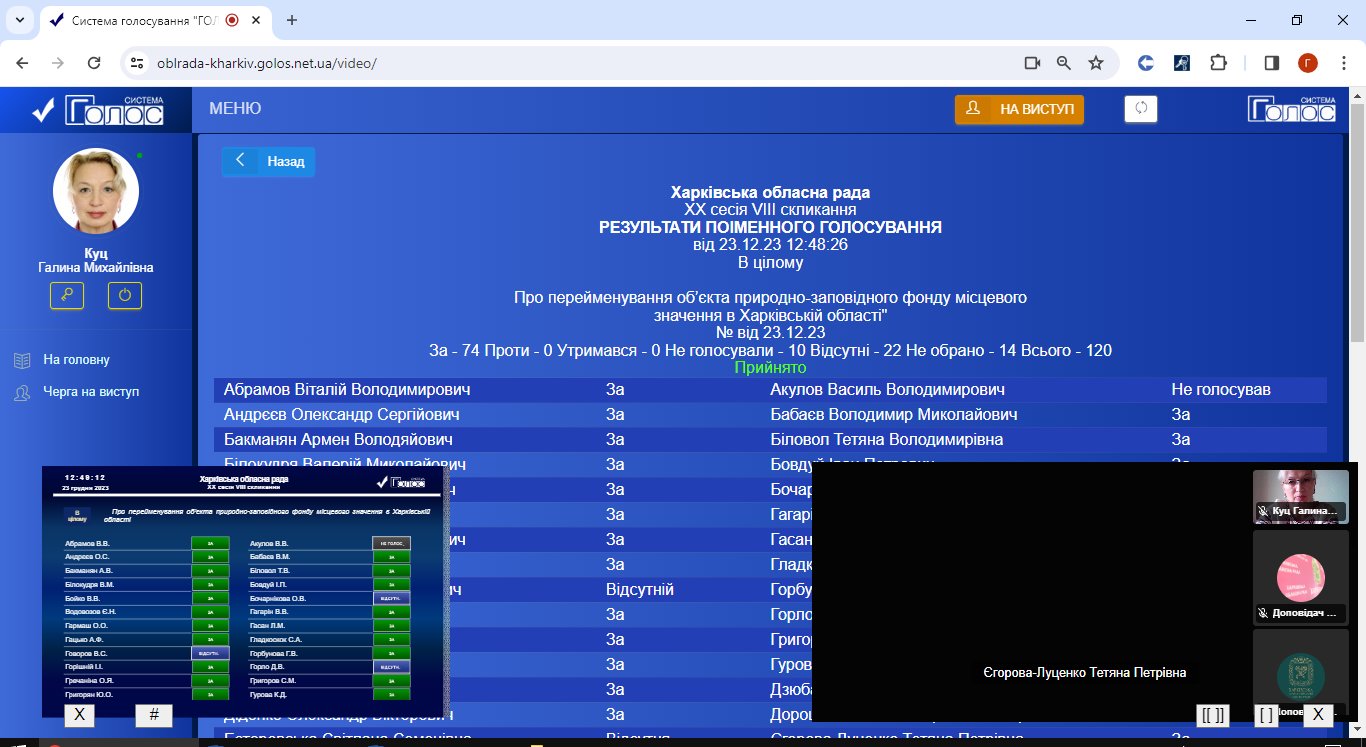Bookmark this page with the star icon

1096,63
